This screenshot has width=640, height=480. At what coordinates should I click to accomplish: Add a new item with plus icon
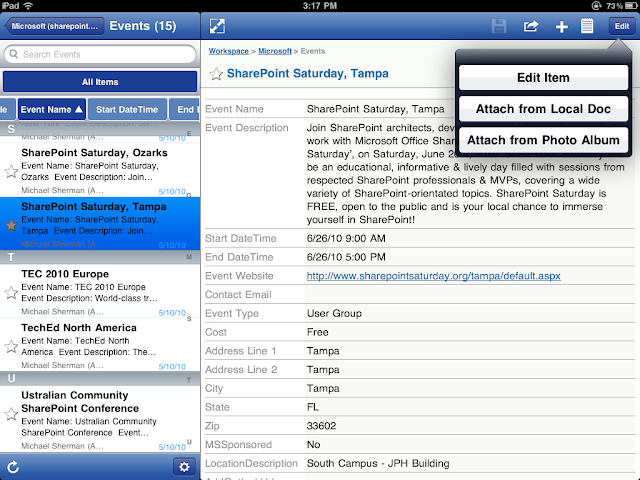(x=562, y=27)
